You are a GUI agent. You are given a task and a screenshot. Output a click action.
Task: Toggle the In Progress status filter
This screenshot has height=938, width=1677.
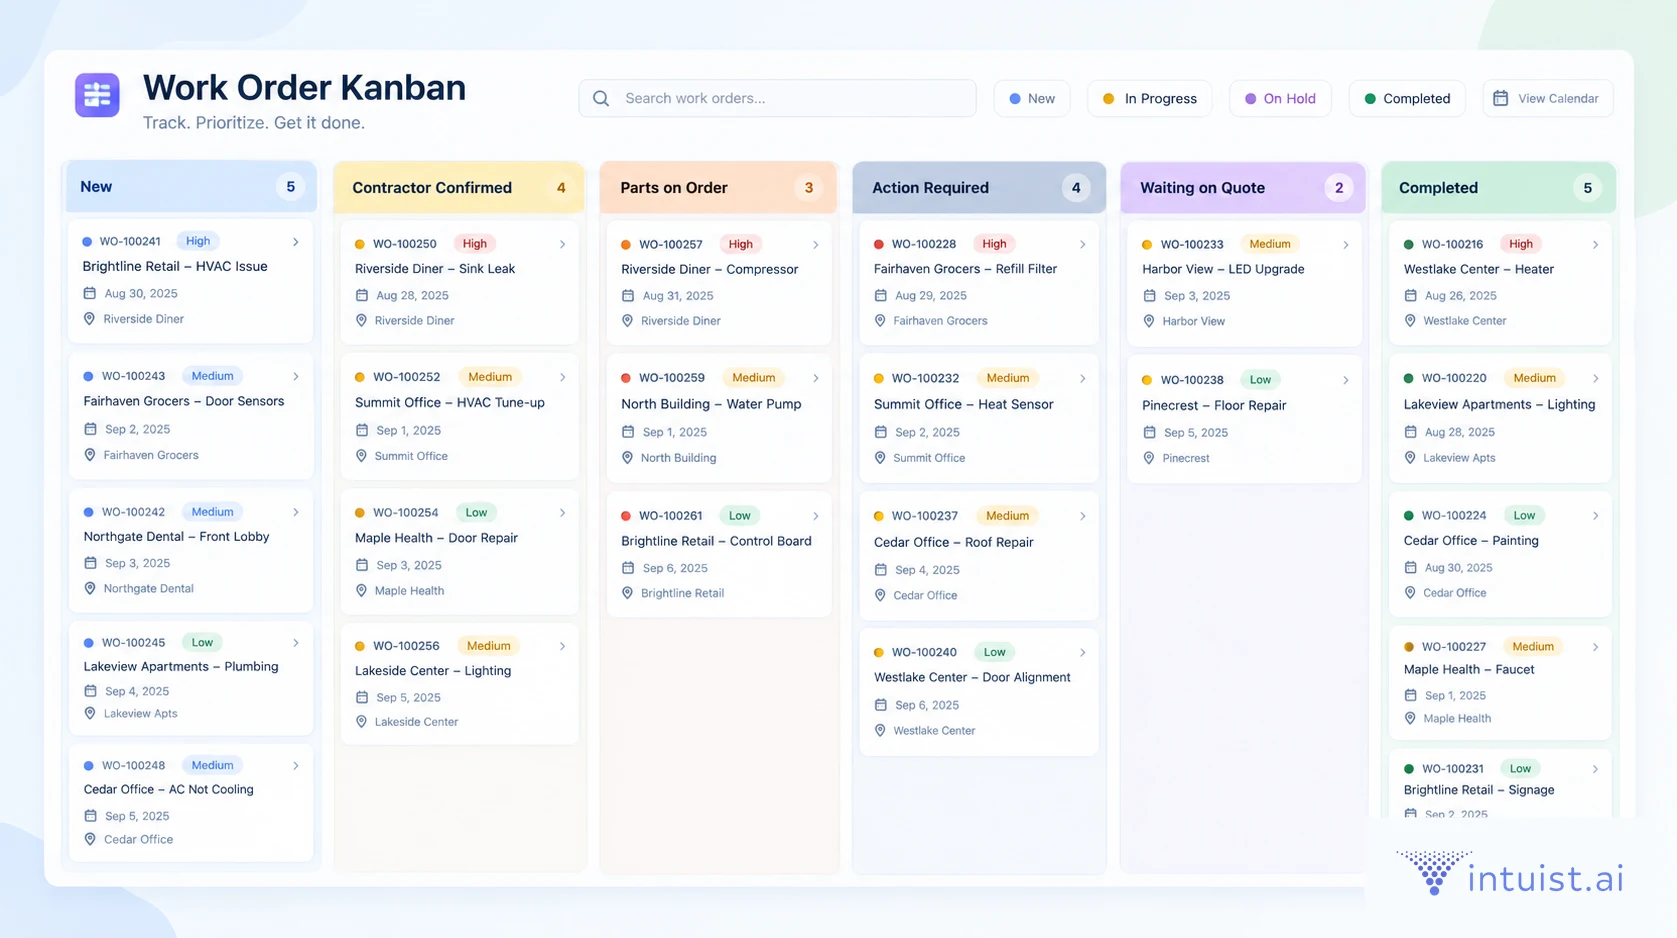tap(1150, 98)
